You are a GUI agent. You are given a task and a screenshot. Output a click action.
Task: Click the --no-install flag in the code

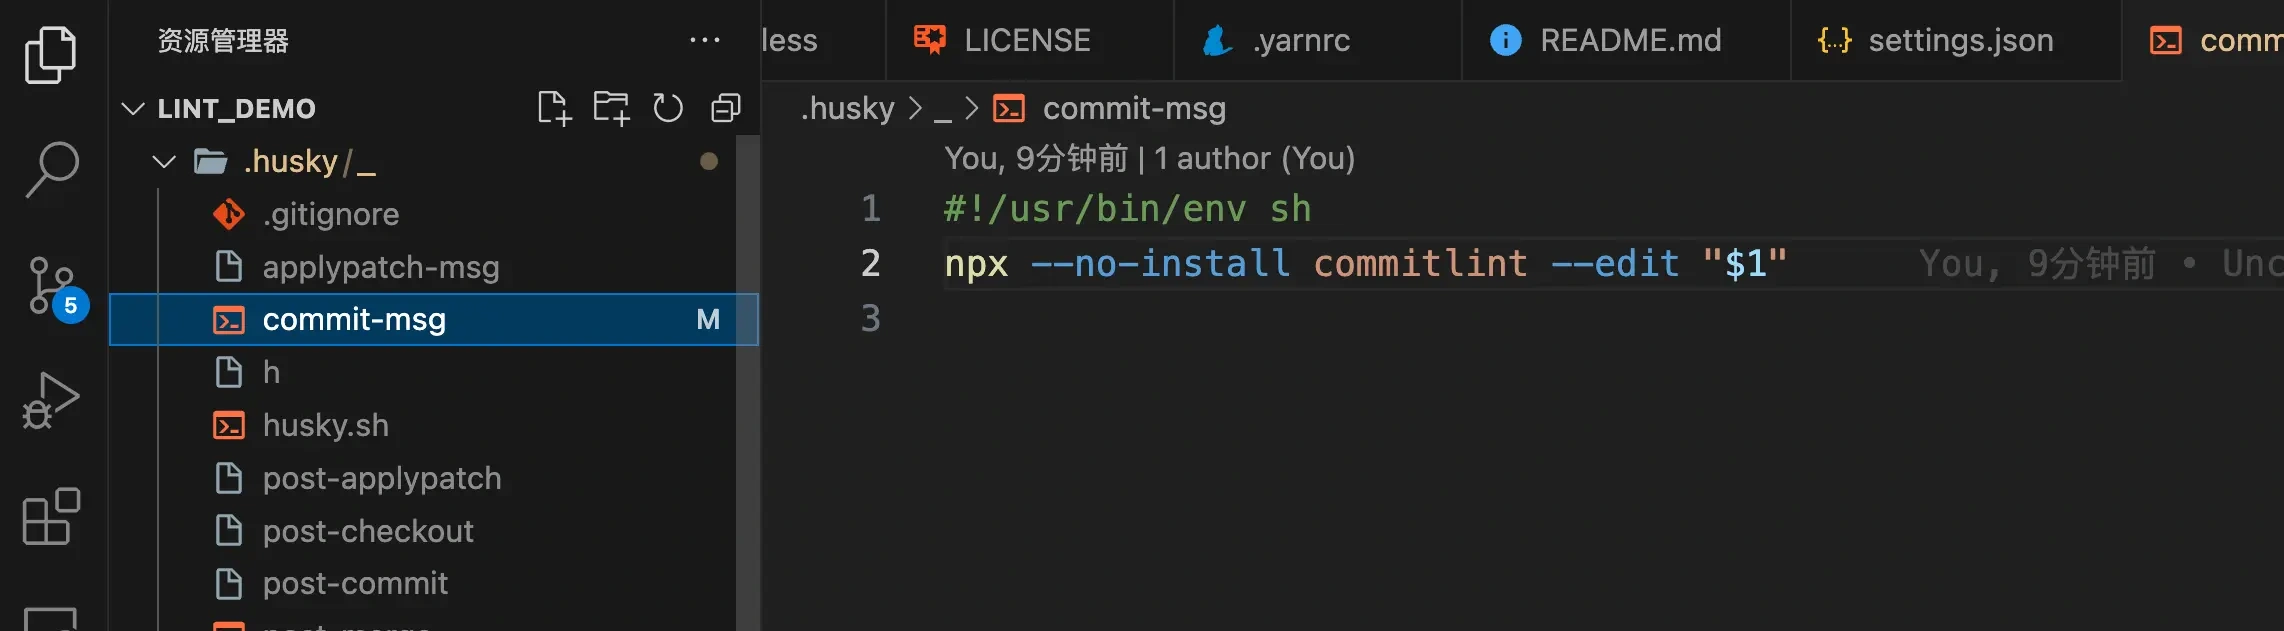[x=1160, y=263]
